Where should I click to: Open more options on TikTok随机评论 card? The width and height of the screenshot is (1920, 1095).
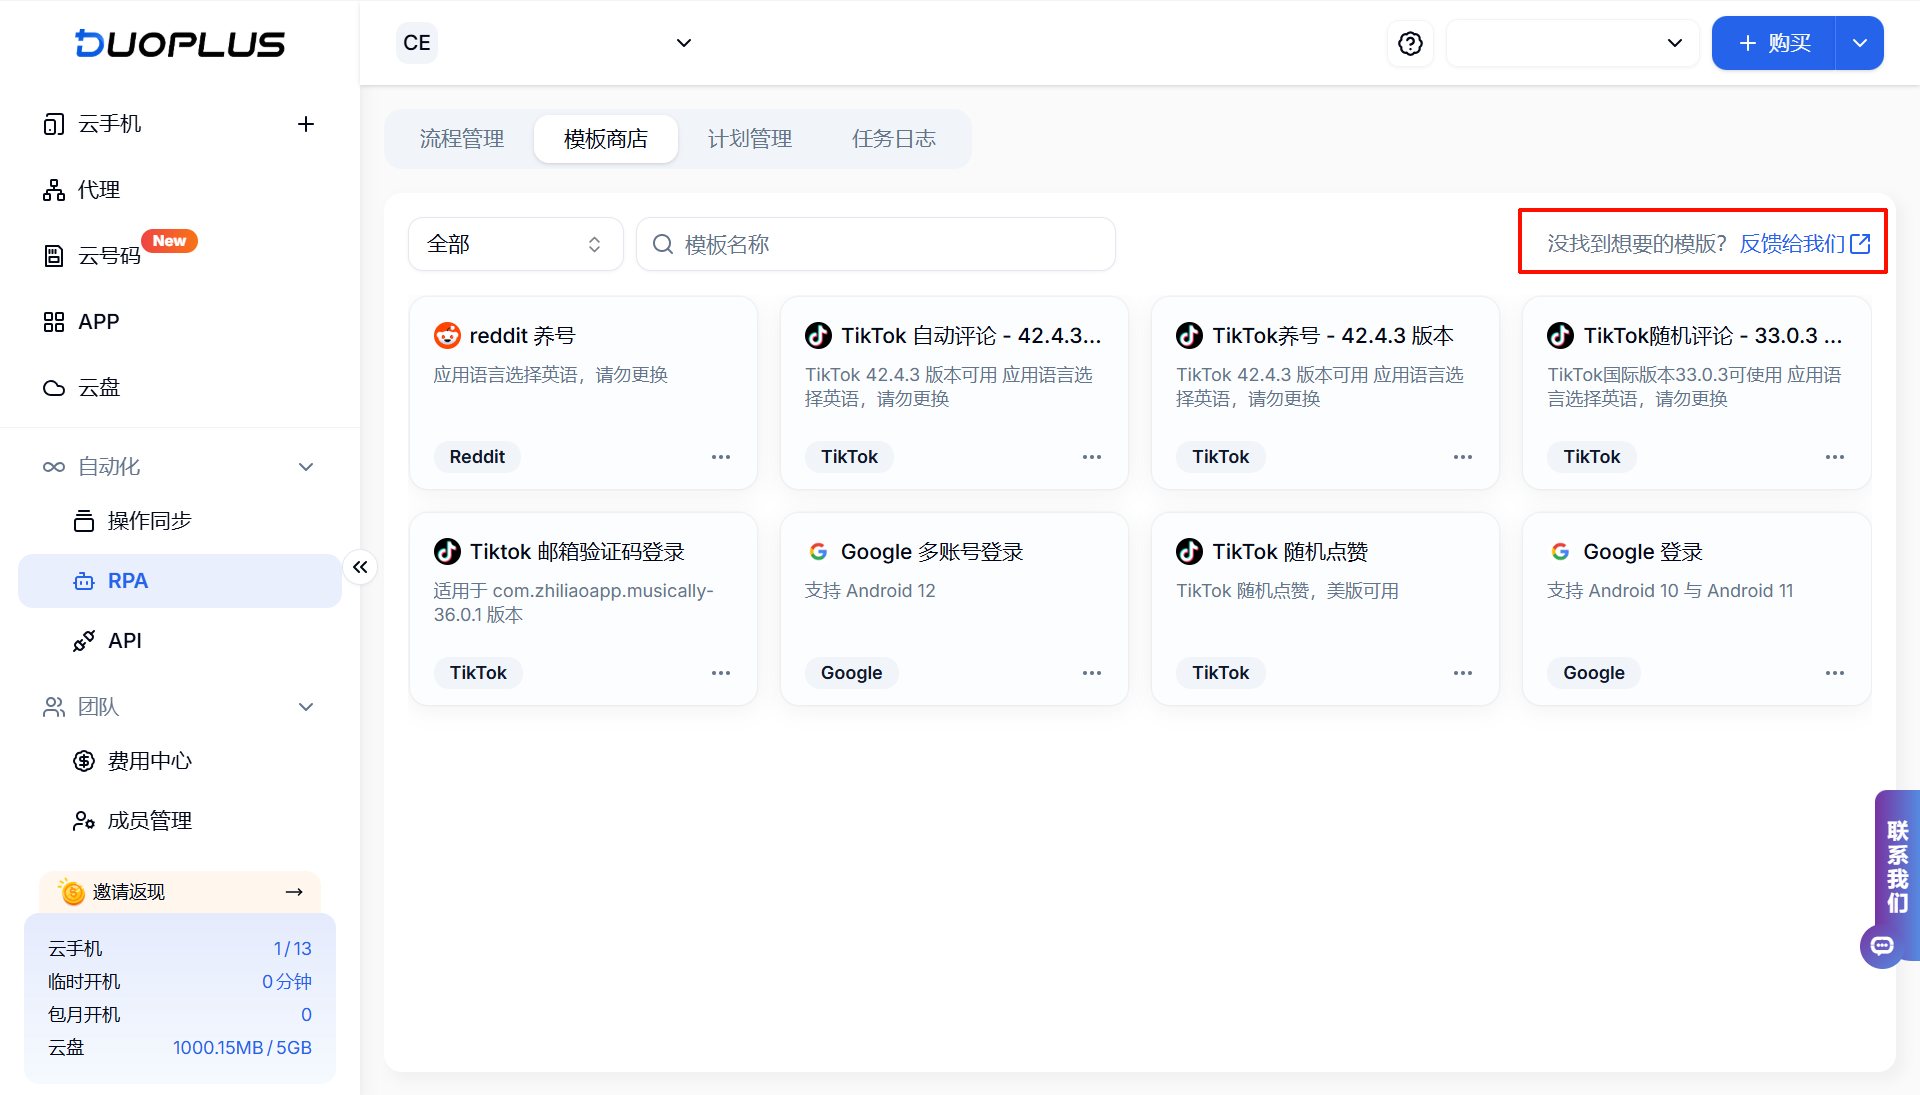pyautogui.click(x=1835, y=457)
